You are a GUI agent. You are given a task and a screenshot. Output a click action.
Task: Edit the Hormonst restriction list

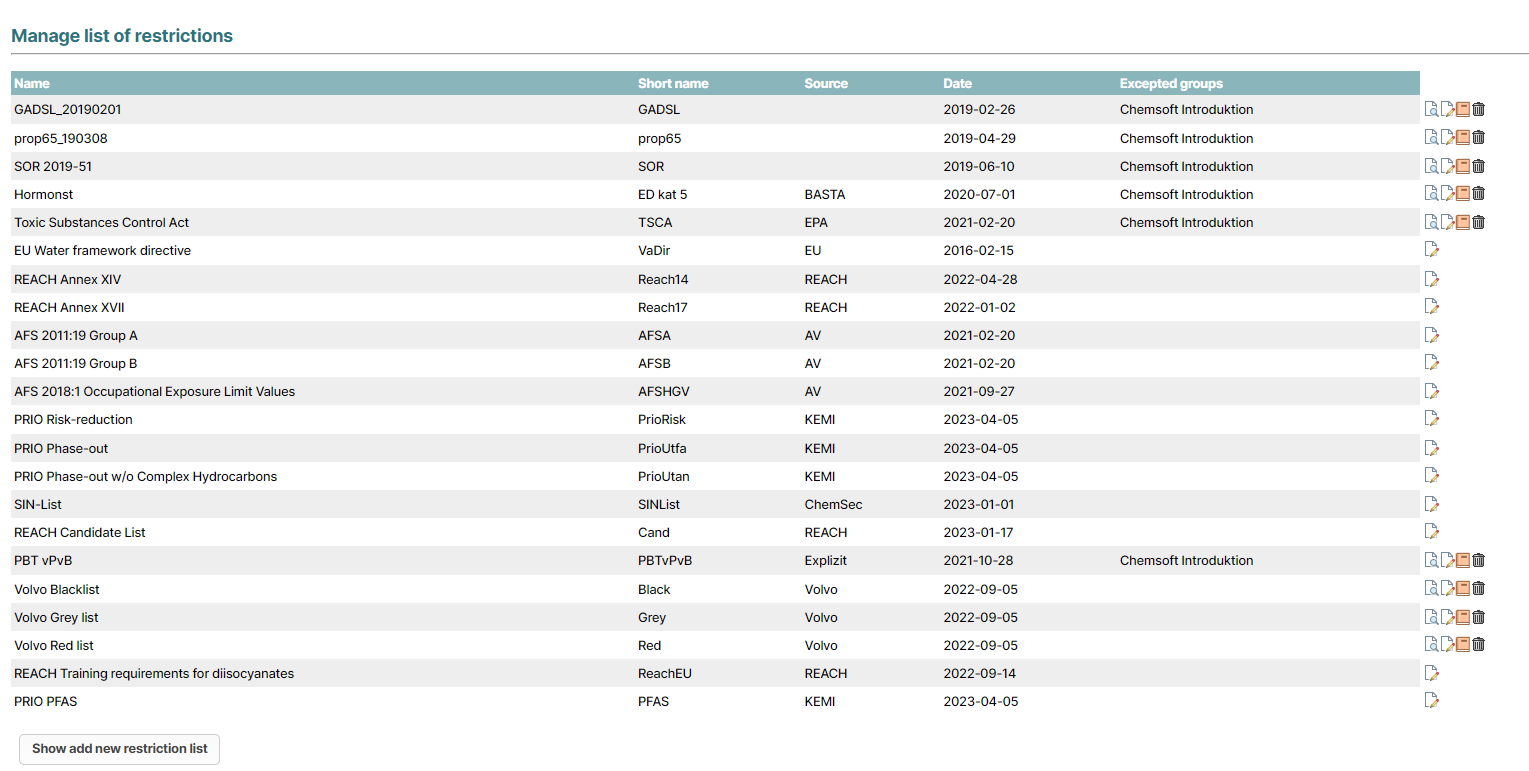[1447, 194]
